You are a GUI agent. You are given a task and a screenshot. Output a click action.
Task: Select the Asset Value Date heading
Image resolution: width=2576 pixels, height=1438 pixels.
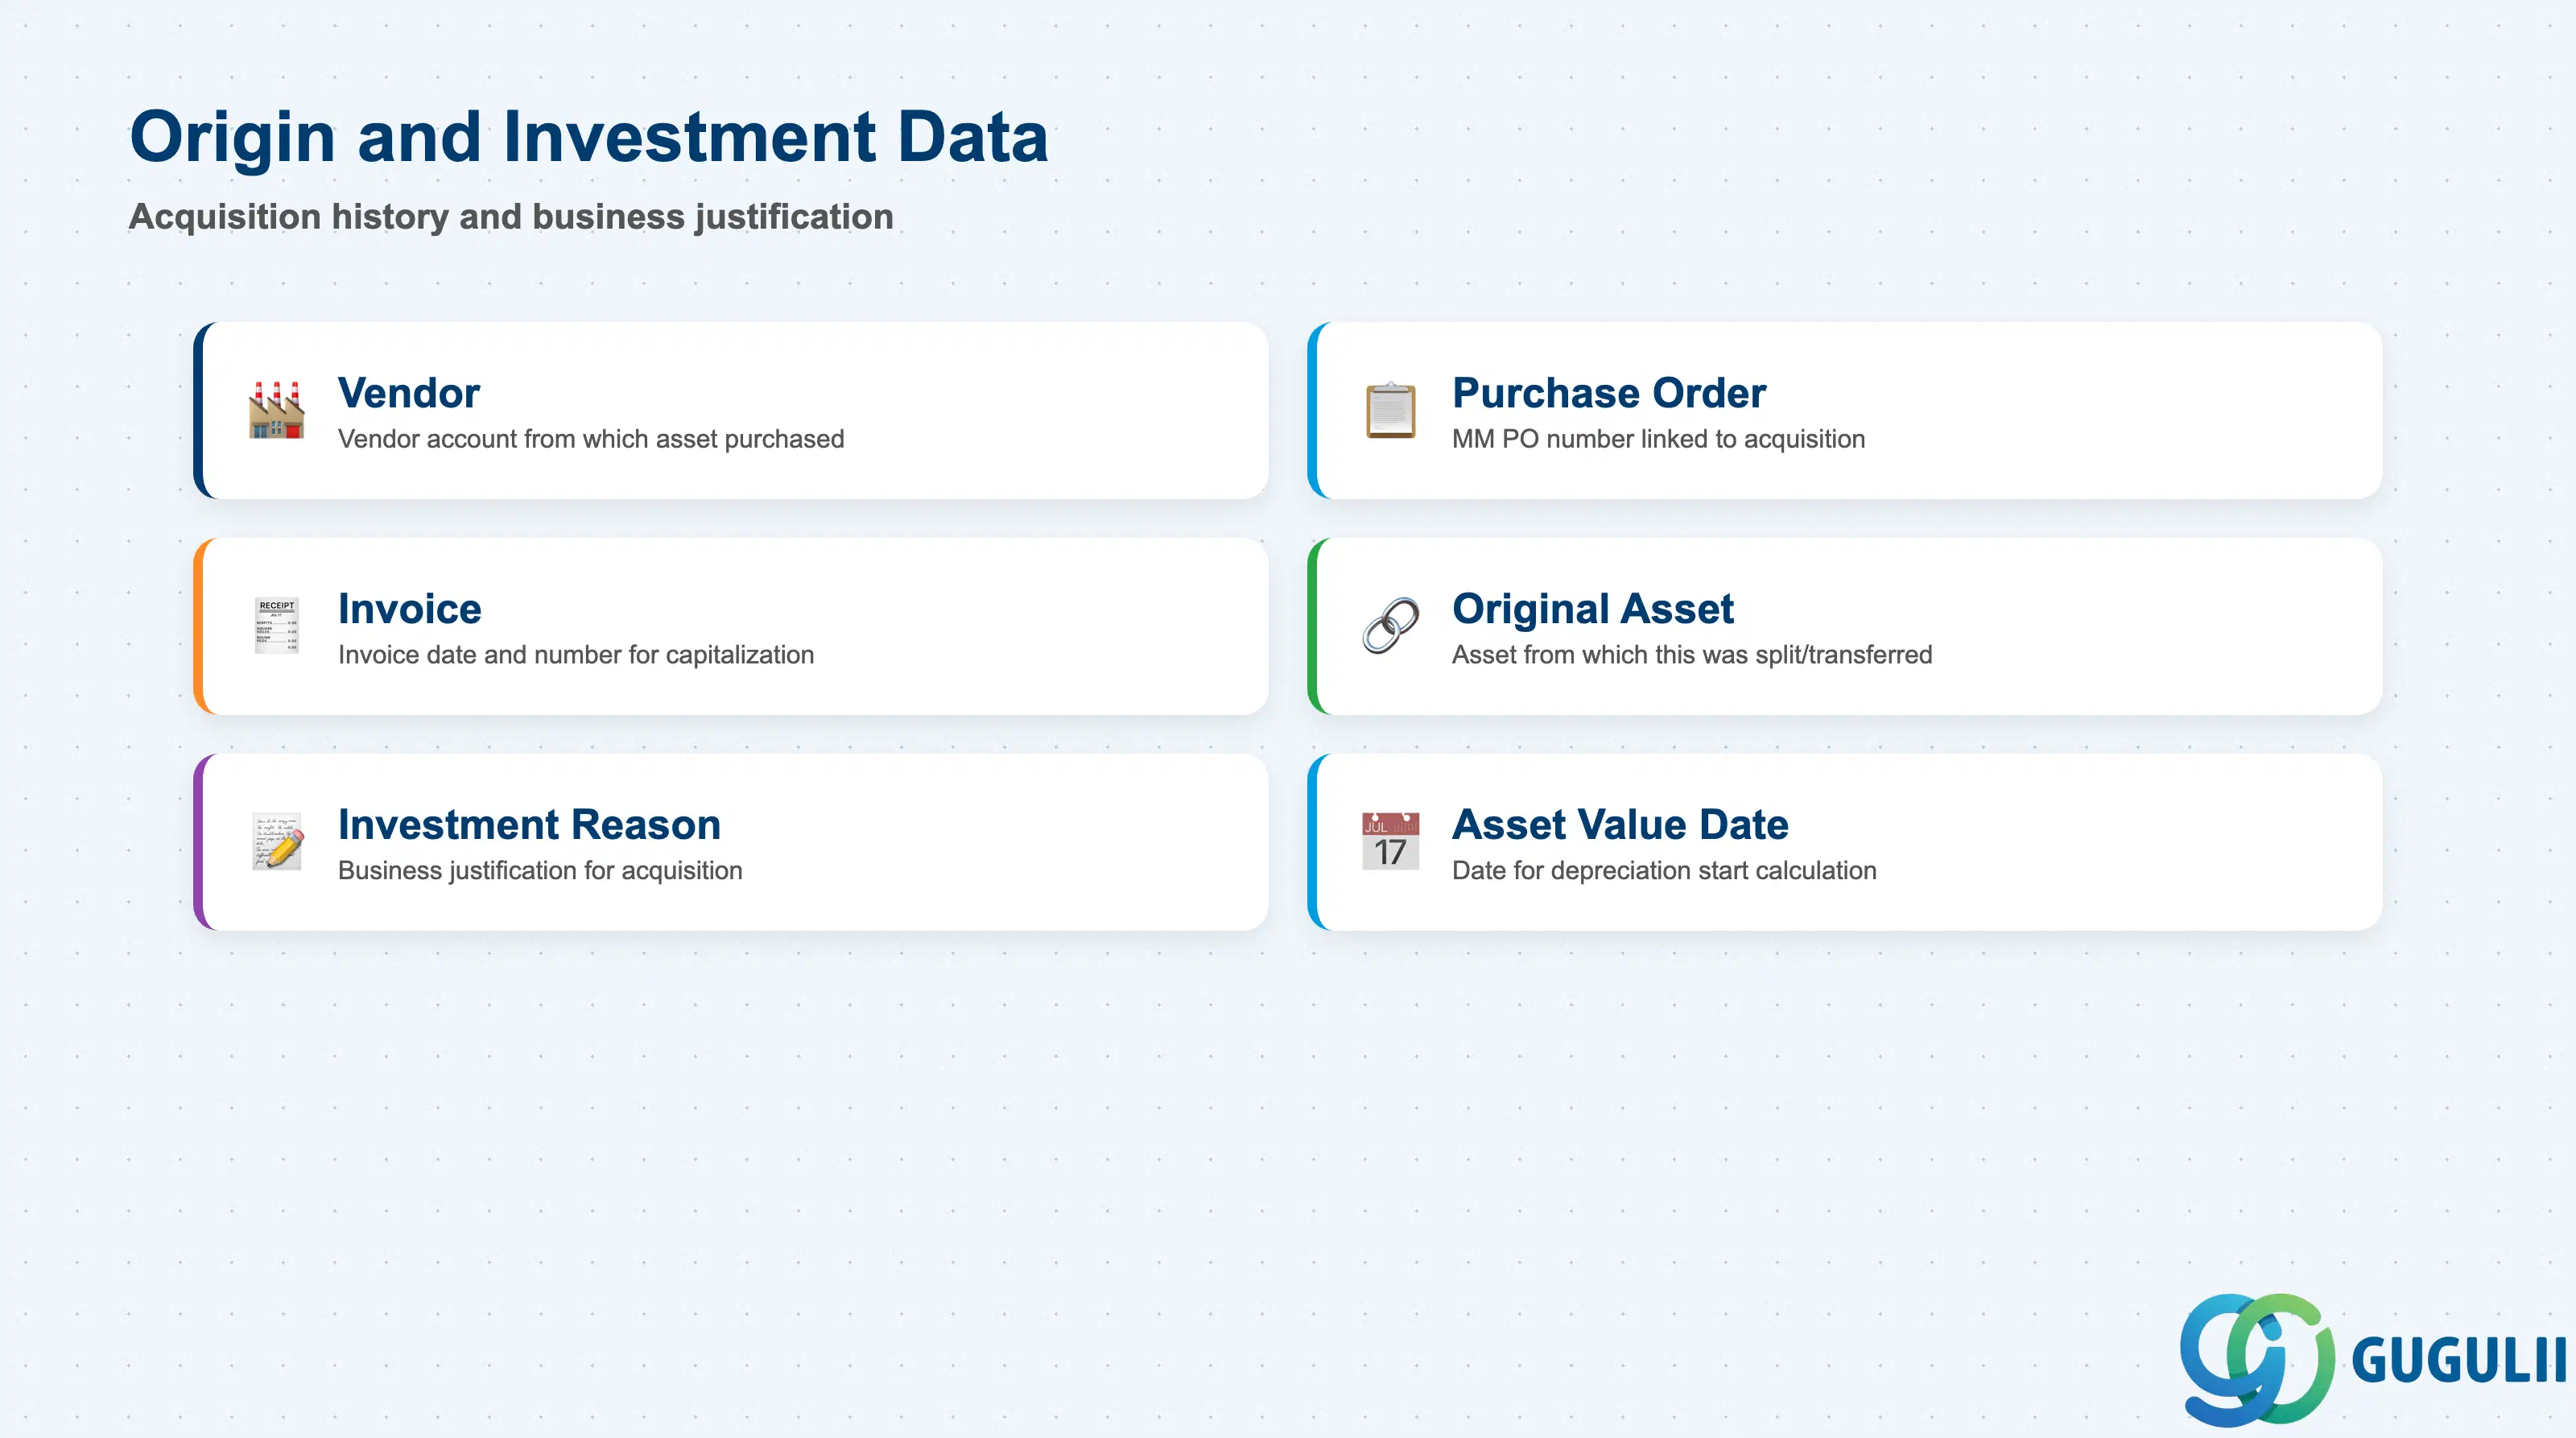1620,825
